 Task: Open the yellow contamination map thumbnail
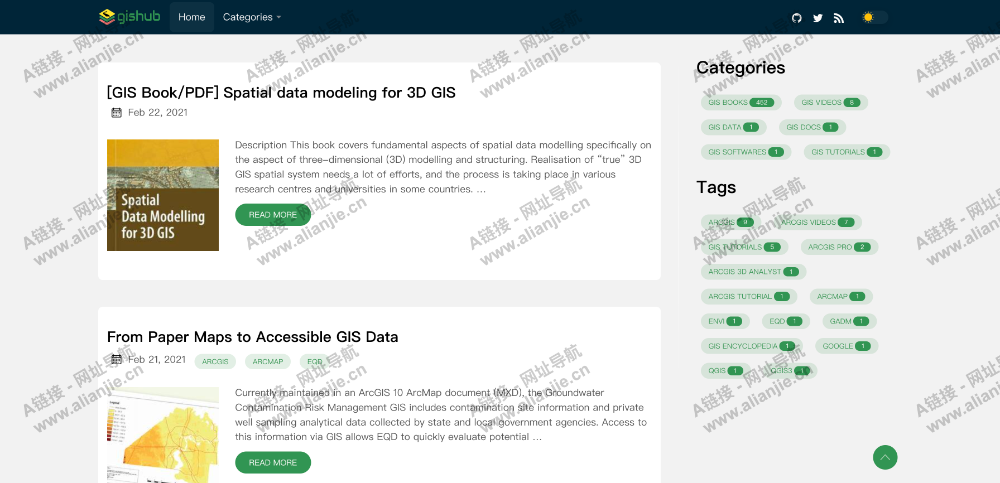[163, 435]
